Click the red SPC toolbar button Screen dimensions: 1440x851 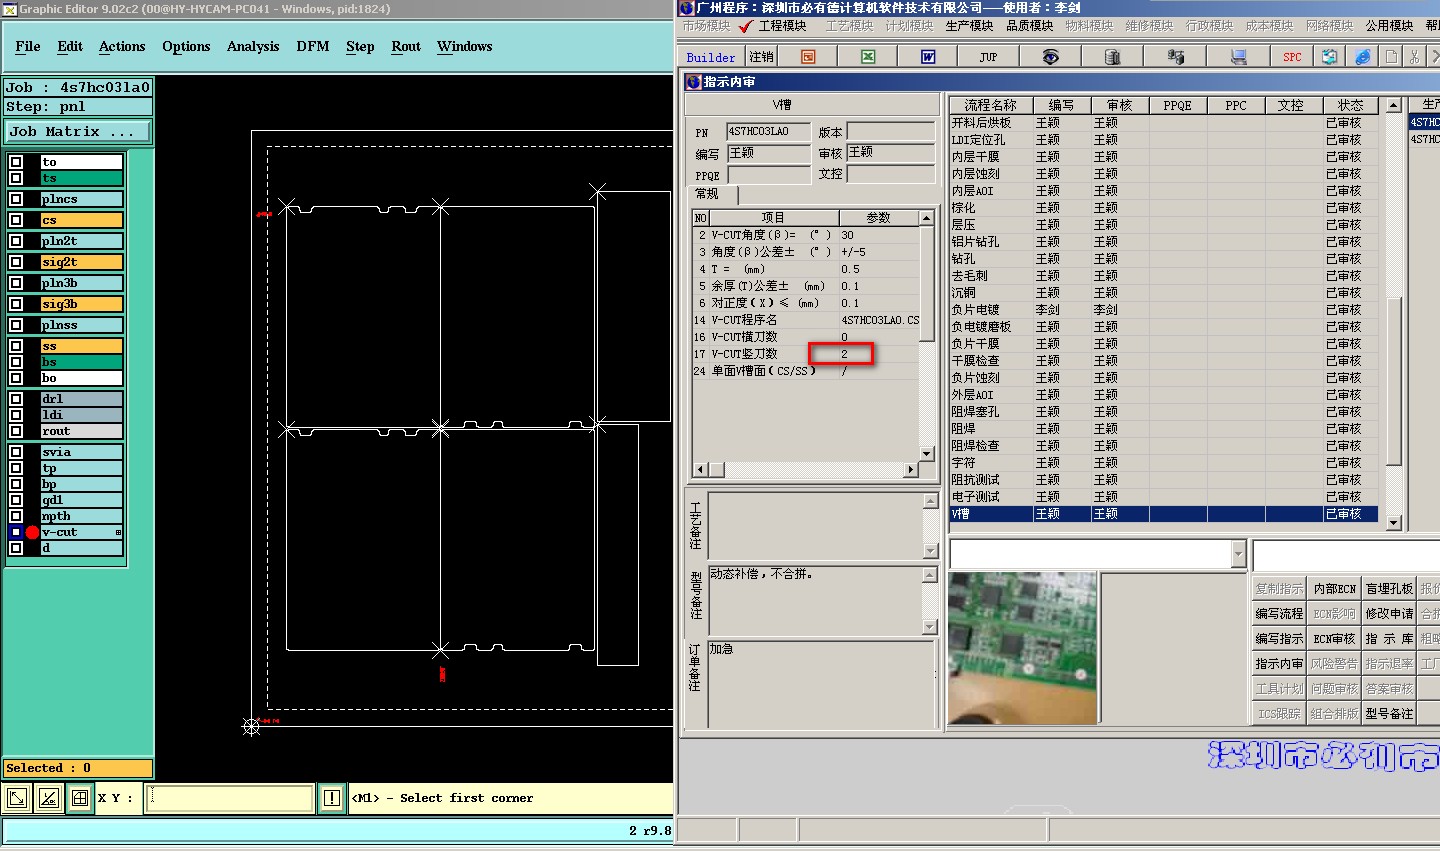pos(1292,57)
